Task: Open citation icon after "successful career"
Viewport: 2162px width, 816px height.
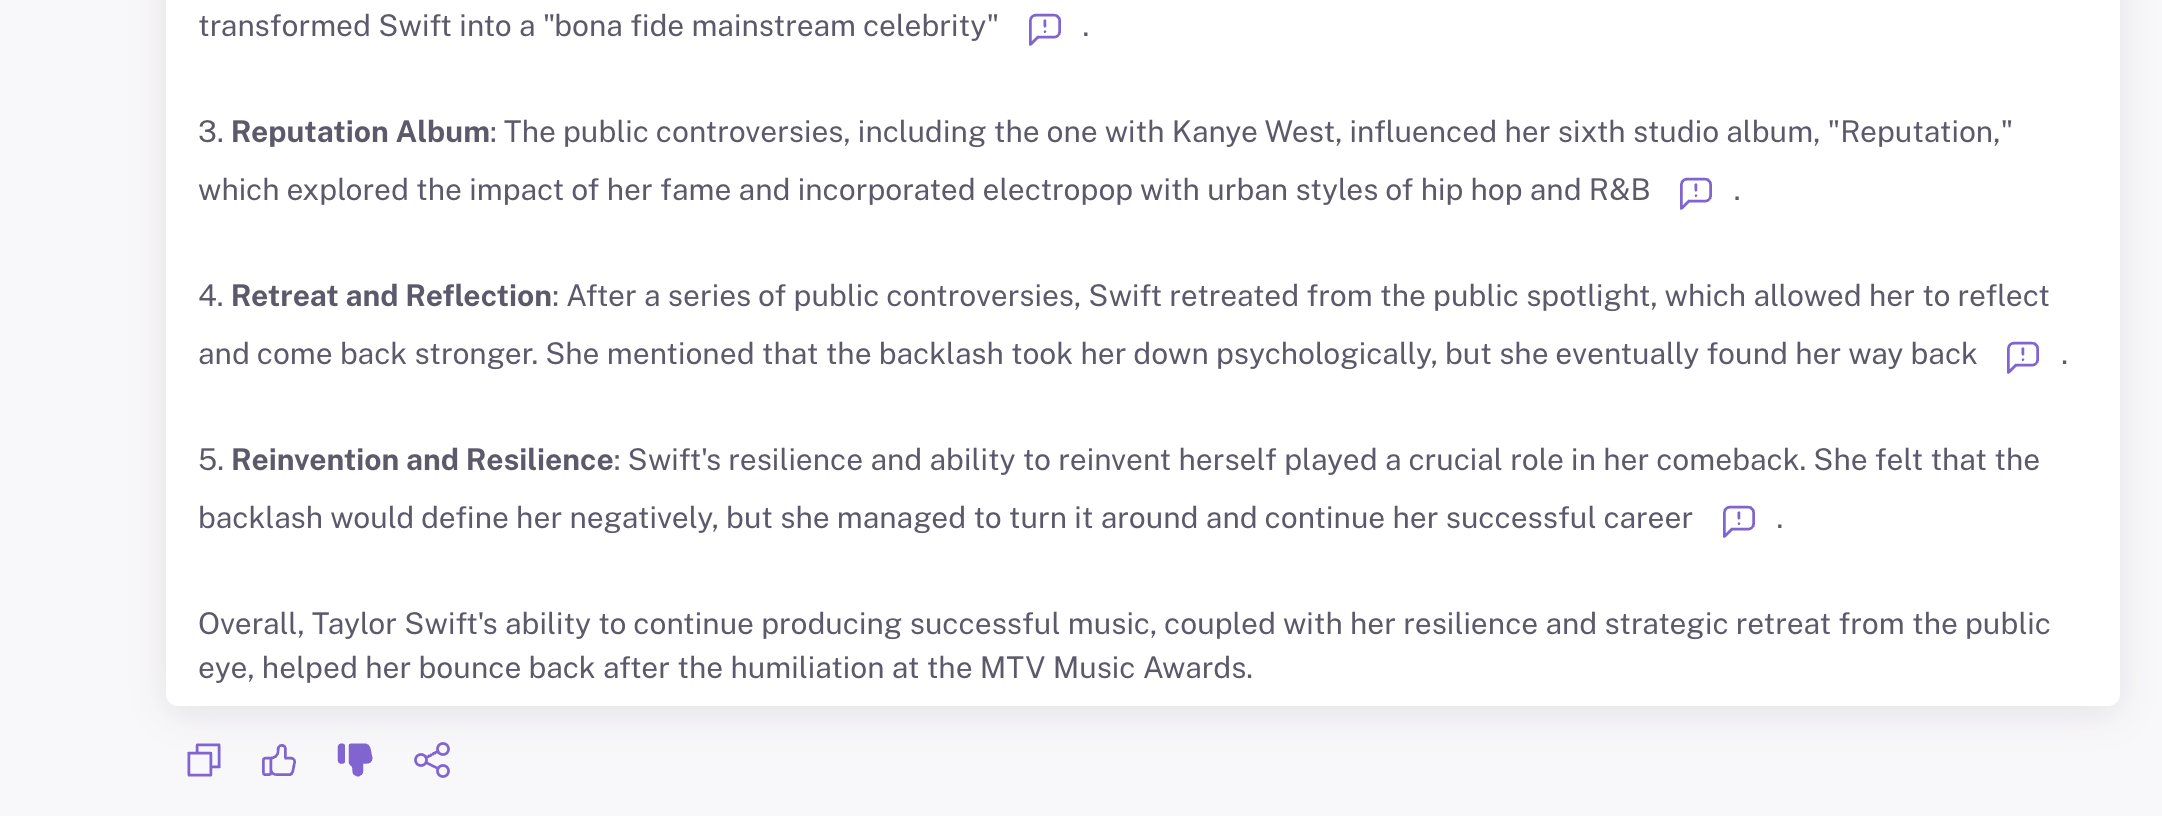Action: 1738,520
